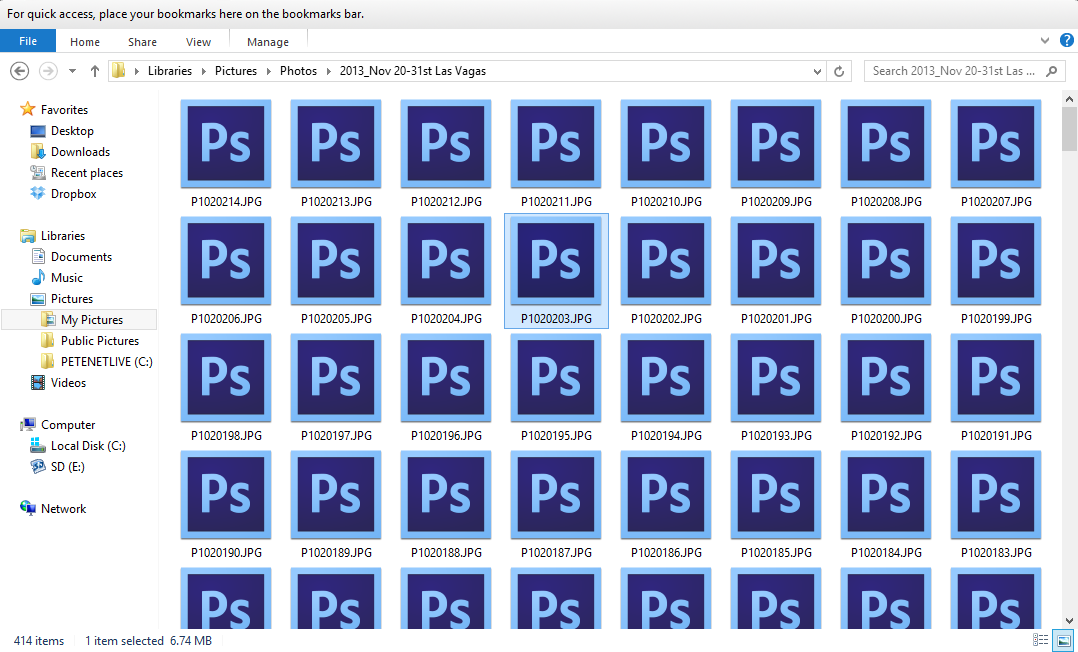The image size is (1078, 652).
Task: Select the P1020198.JPG Photoshop file icon
Action: [x=226, y=378]
